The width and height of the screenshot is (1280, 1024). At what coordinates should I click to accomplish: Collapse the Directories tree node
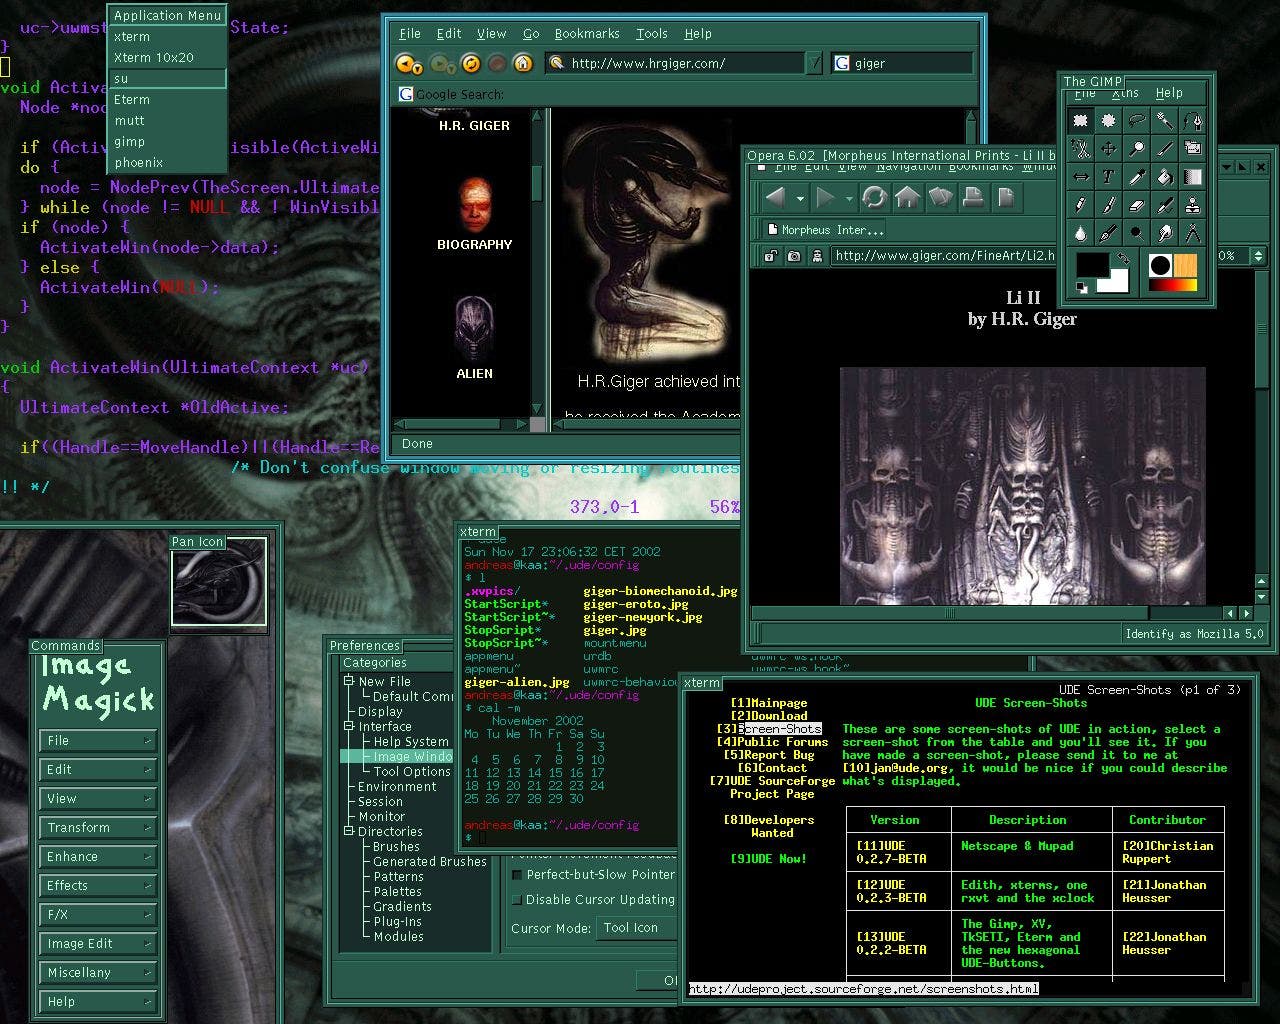coord(349,832)
